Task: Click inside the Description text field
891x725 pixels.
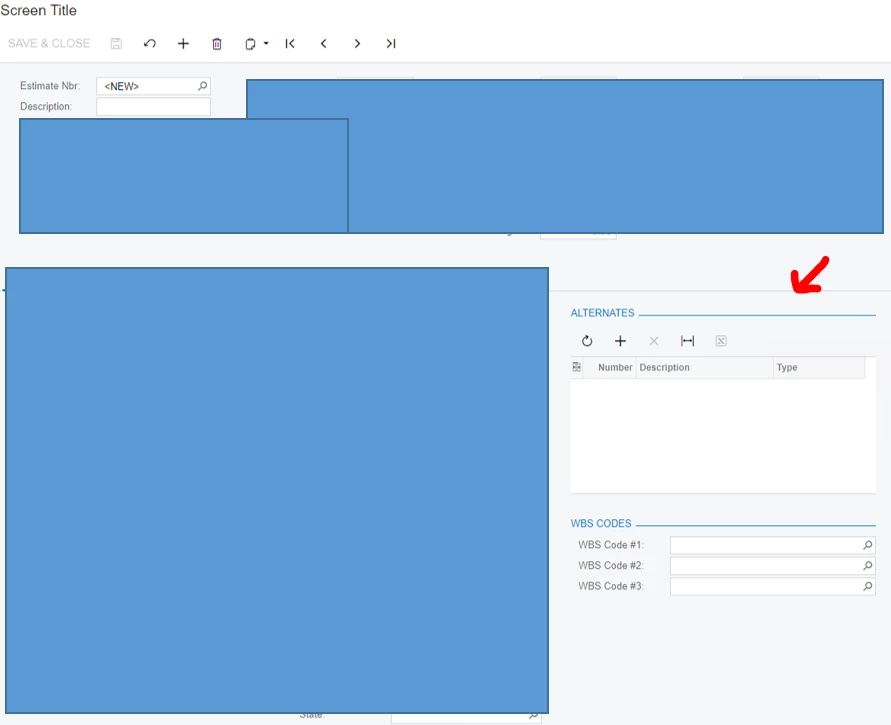Action: [x=152, y=106]
